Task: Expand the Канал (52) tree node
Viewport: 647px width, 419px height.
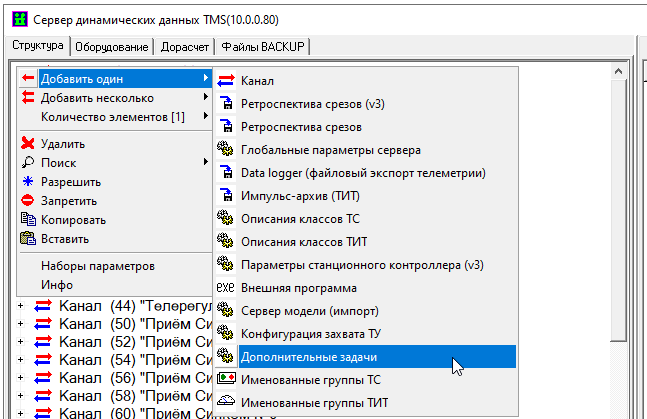Action: point(21,341)
